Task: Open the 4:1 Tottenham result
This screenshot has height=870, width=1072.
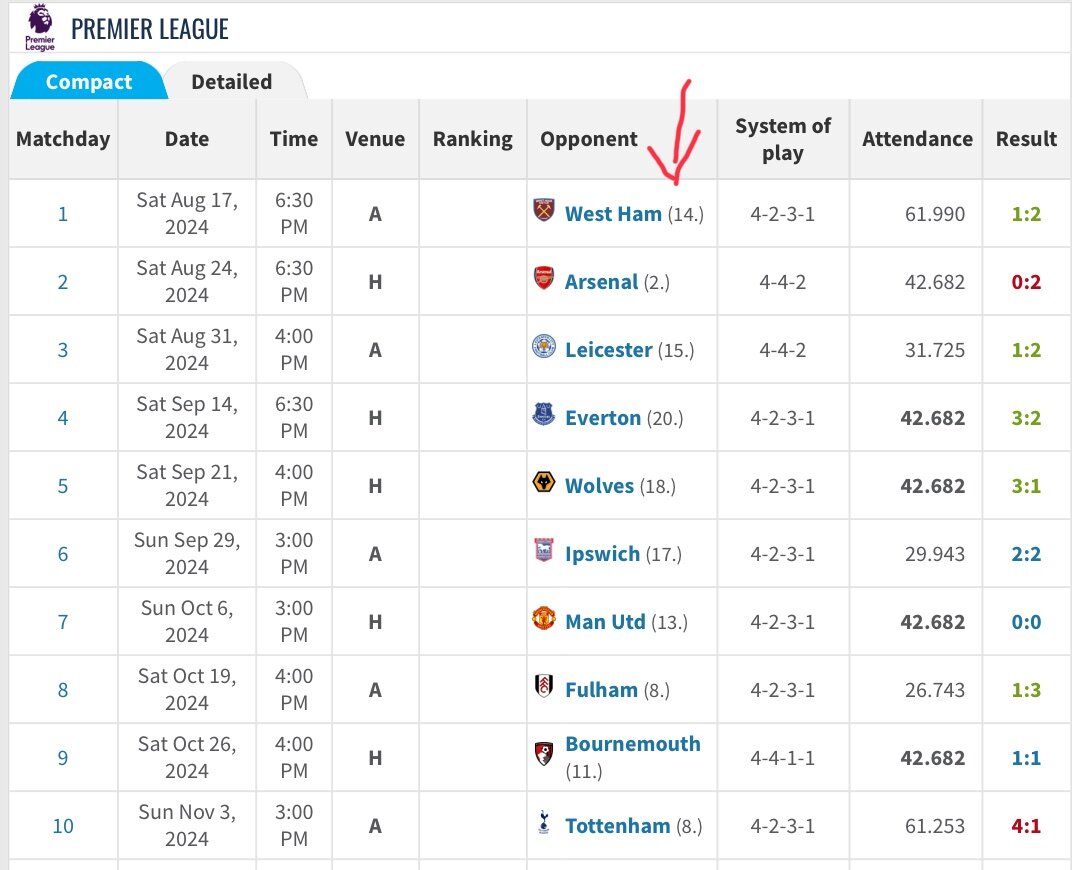Action: point(1026,826)
